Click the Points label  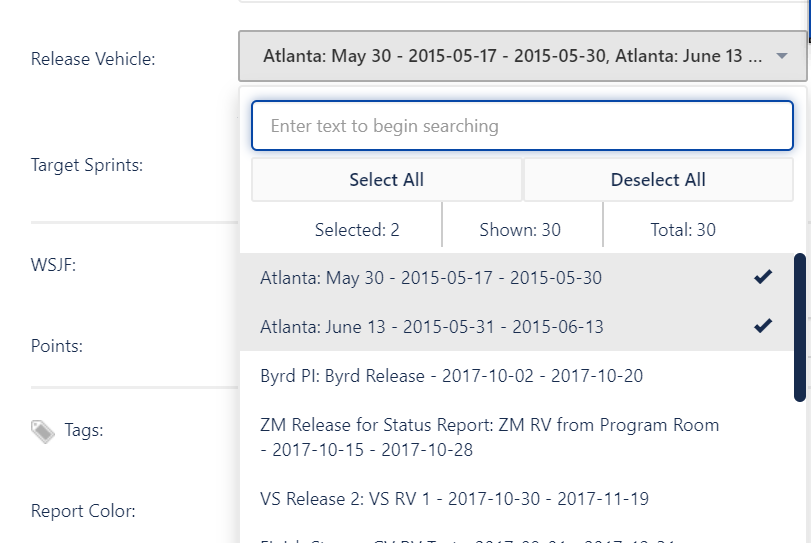coord(57,346)
